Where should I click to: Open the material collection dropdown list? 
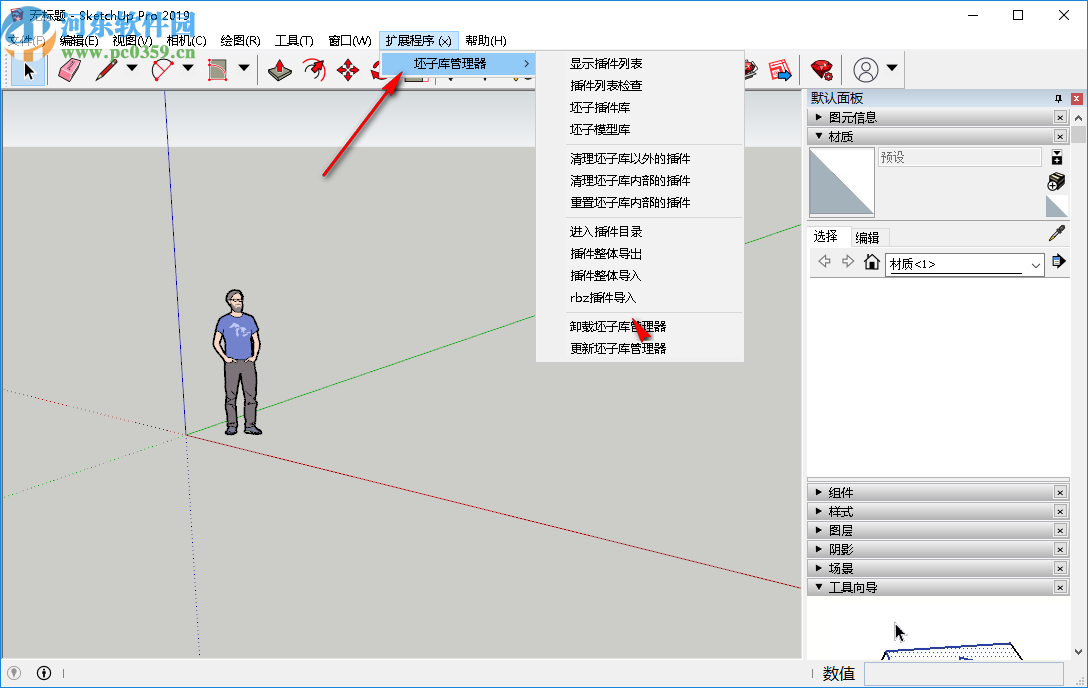(x=1035, y=265)
